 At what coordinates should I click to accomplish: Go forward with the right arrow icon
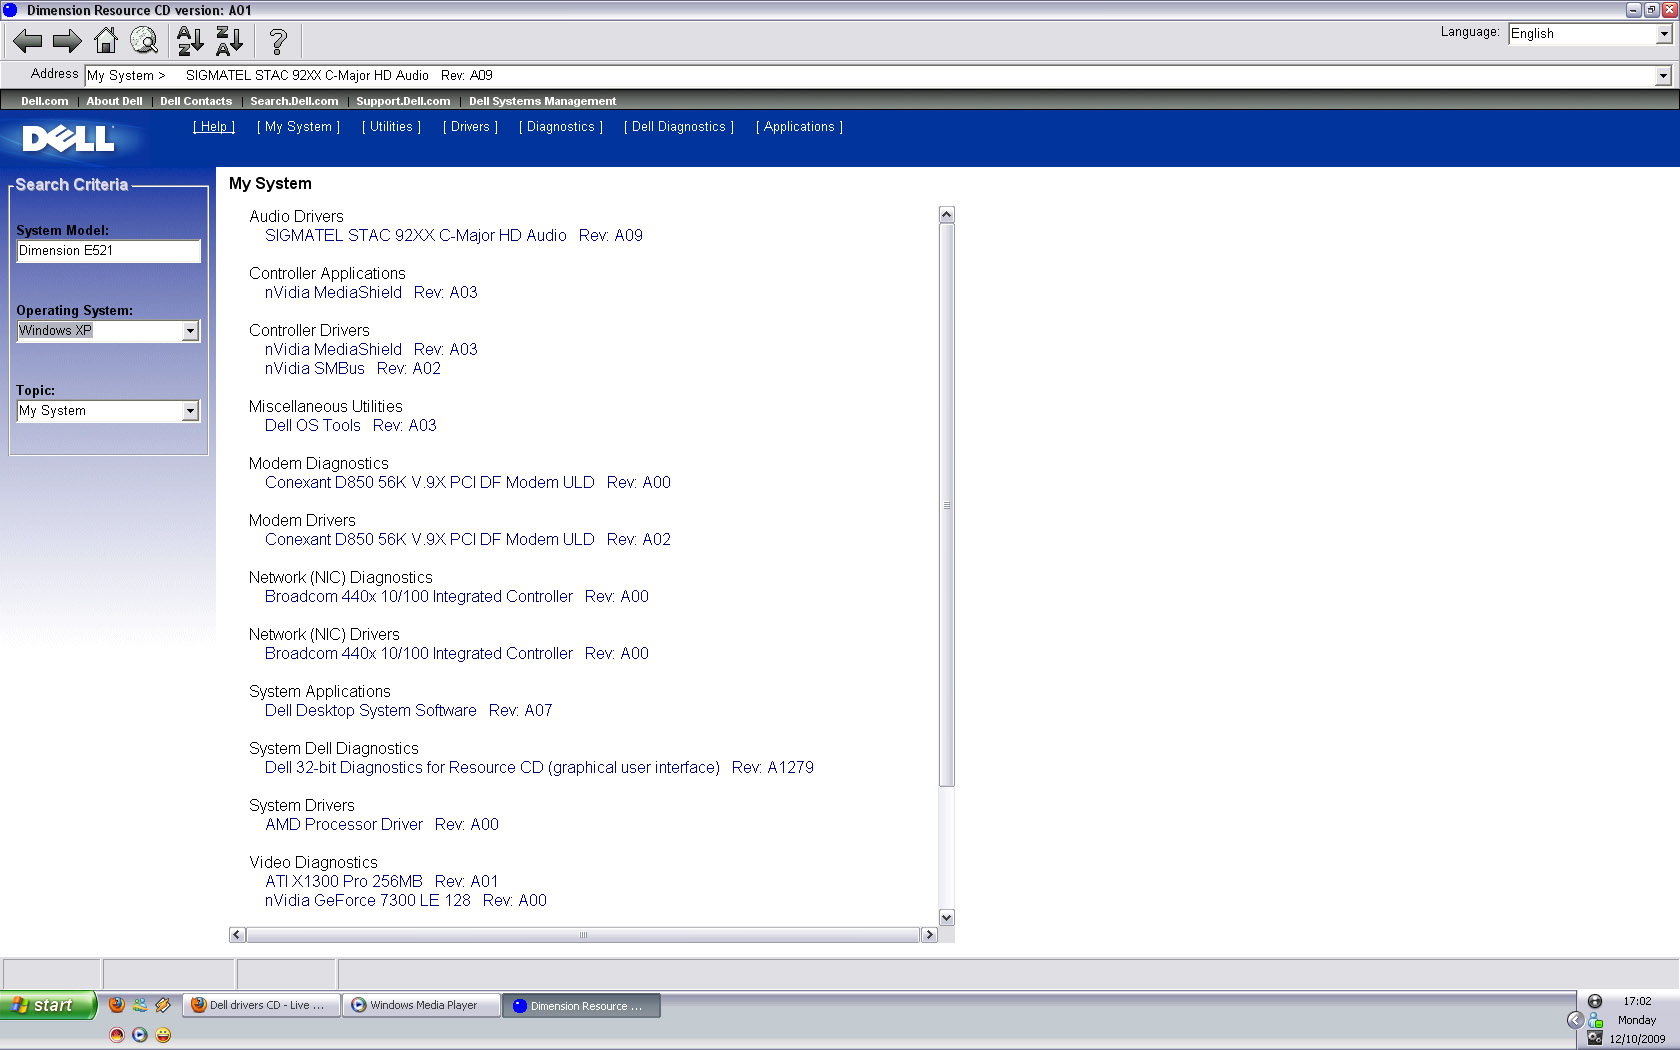(67, 41)
